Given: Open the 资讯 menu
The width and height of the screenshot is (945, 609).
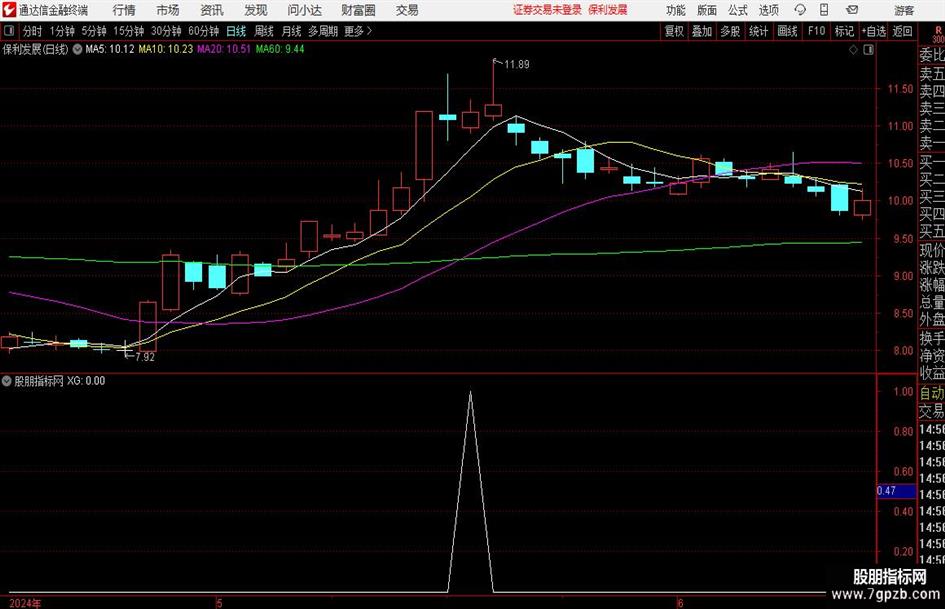Looking at the screenshot, I should click(x=212, y=10).
